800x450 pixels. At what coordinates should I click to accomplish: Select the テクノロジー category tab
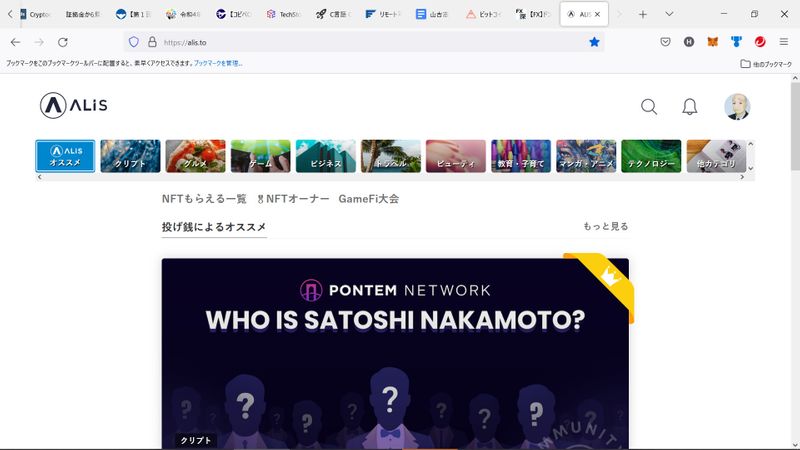pyautogui.click(x=651, y=156)
